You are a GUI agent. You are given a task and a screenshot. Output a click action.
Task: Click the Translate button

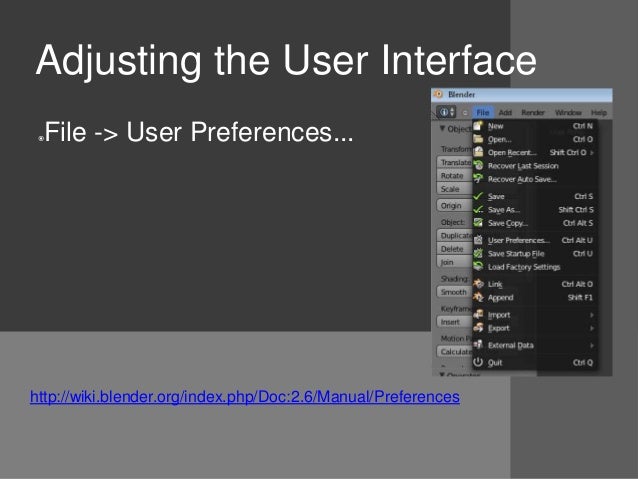coord(454,162)
